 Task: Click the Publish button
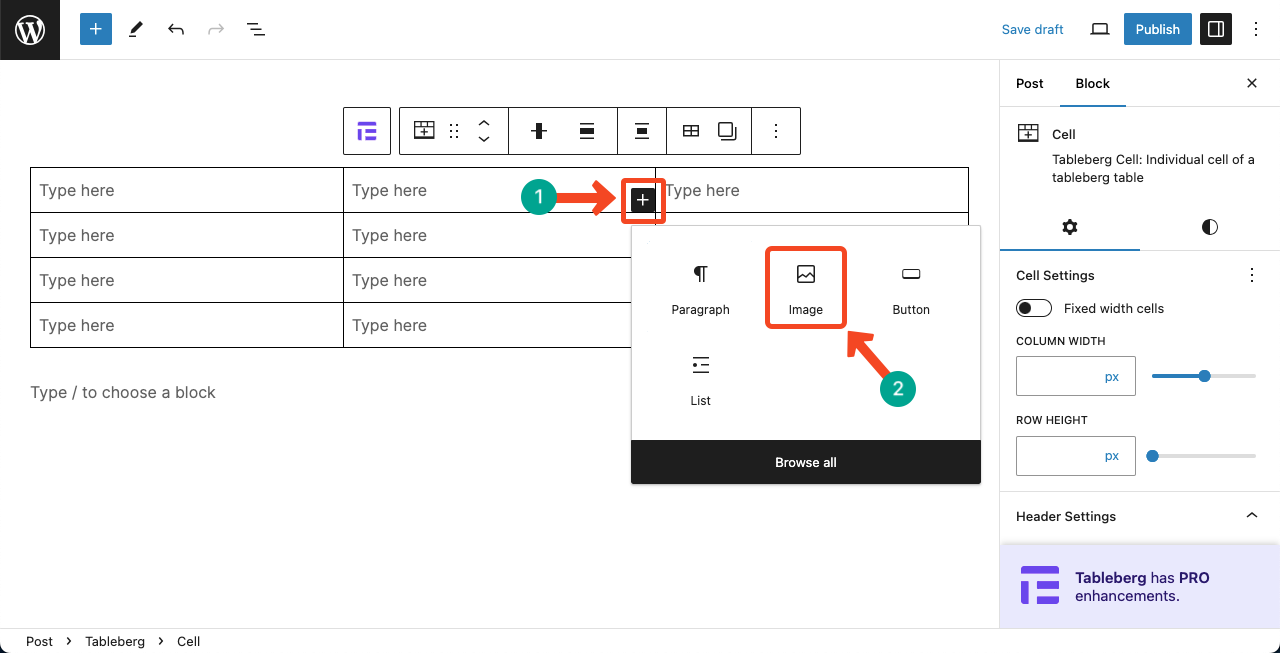[x=1158, y=30]
